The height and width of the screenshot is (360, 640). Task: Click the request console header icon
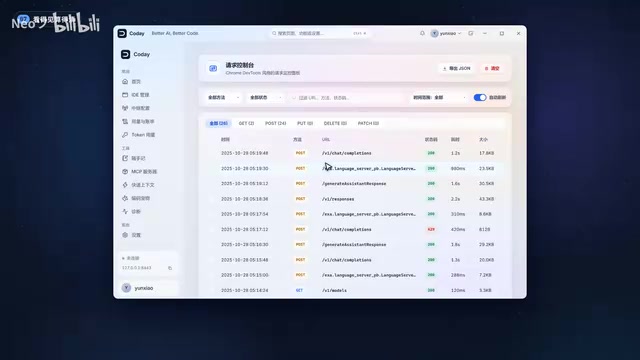(213, 69)
